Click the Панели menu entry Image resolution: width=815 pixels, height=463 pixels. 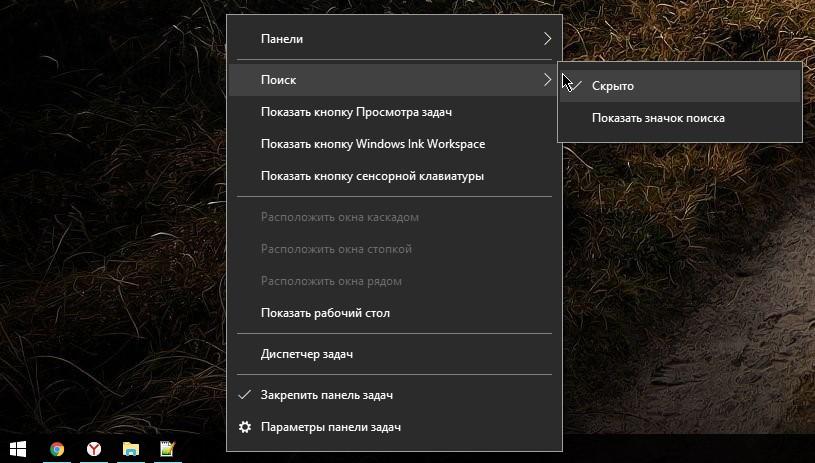click(282, 39)
